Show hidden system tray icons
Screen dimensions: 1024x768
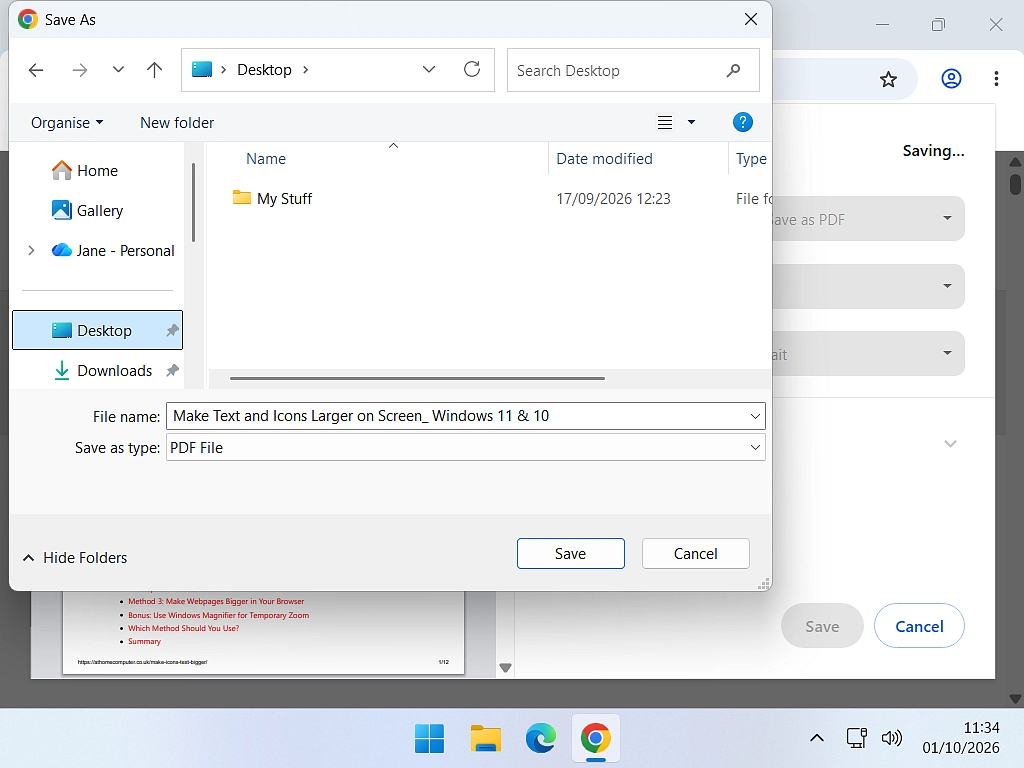[816, 739]
